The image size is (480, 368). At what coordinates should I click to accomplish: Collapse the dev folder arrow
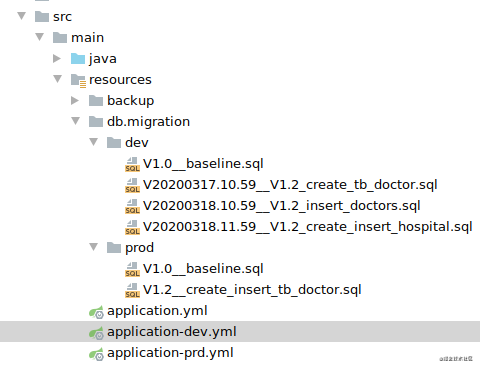pos(94,142)
